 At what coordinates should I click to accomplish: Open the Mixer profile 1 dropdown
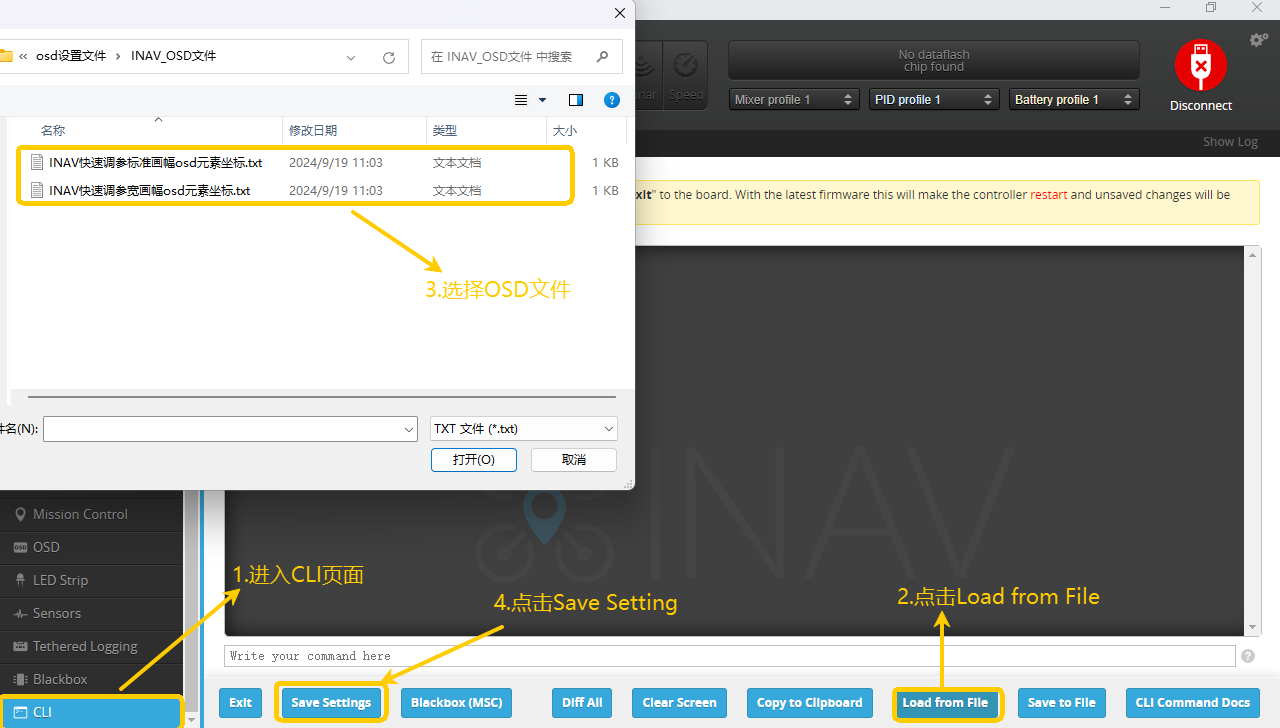[x=794, y=100]
